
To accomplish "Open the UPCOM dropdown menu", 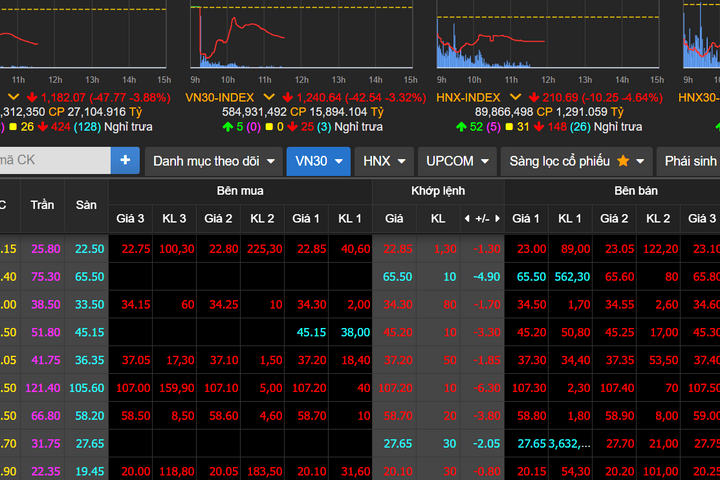I will click(x=457, y=161).
